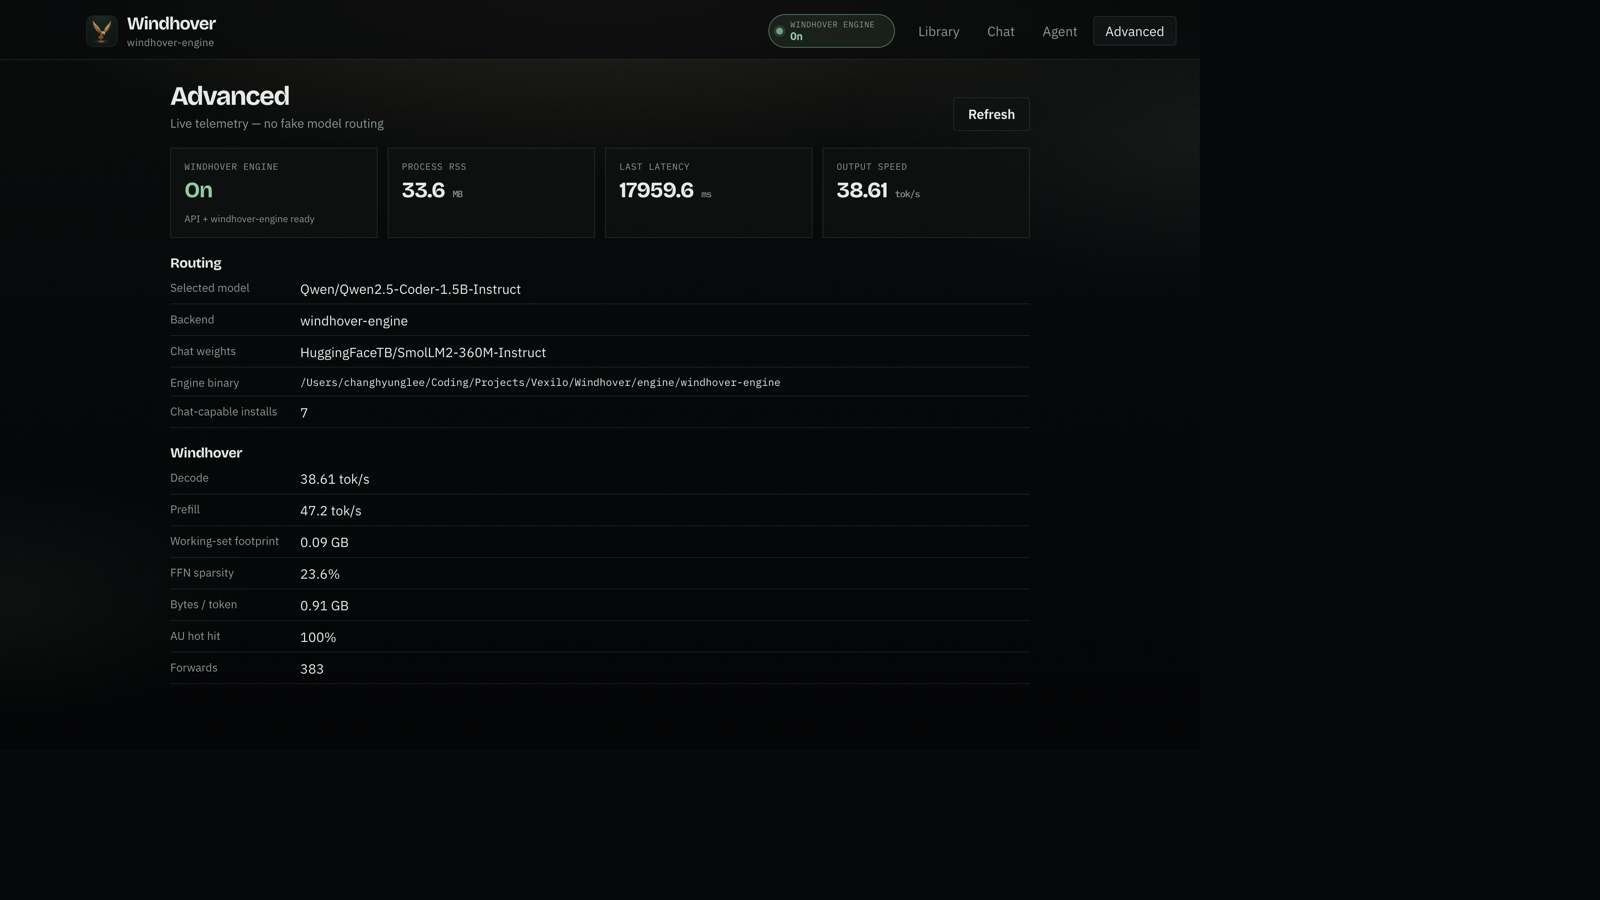Click the engine binary file path

point(540,382)
